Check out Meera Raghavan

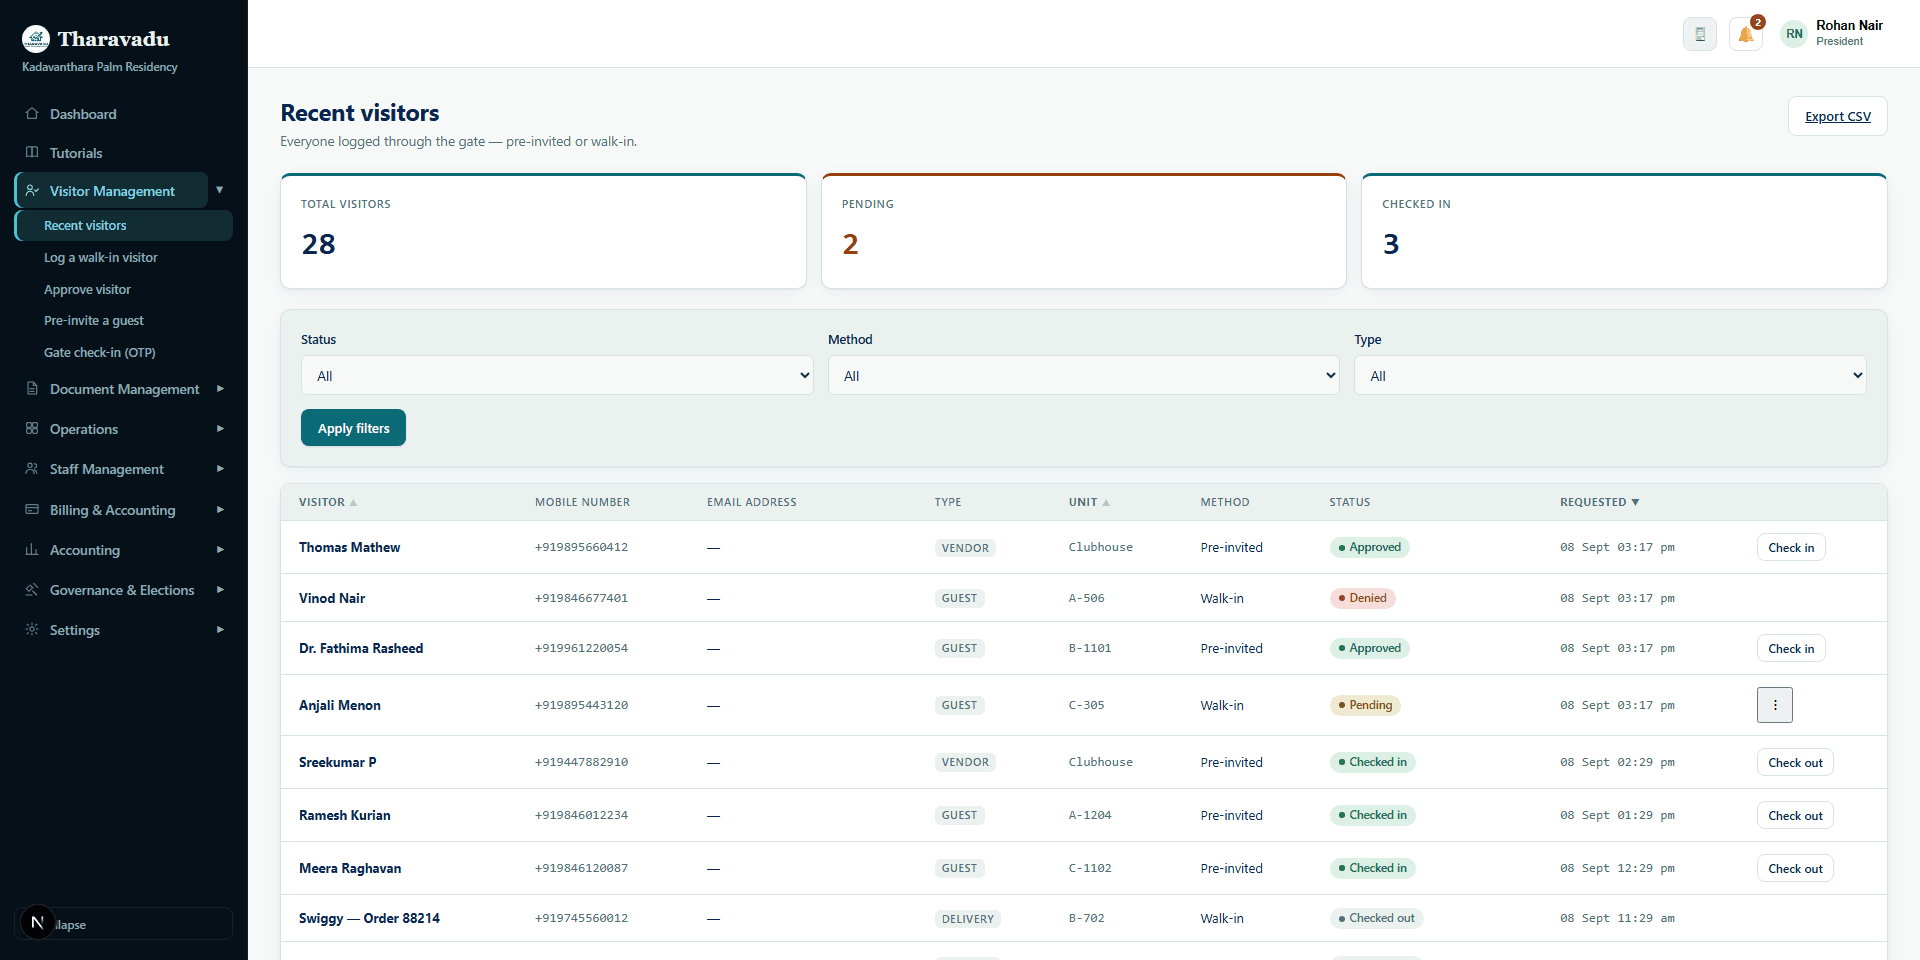click(x=1795, y=868)
